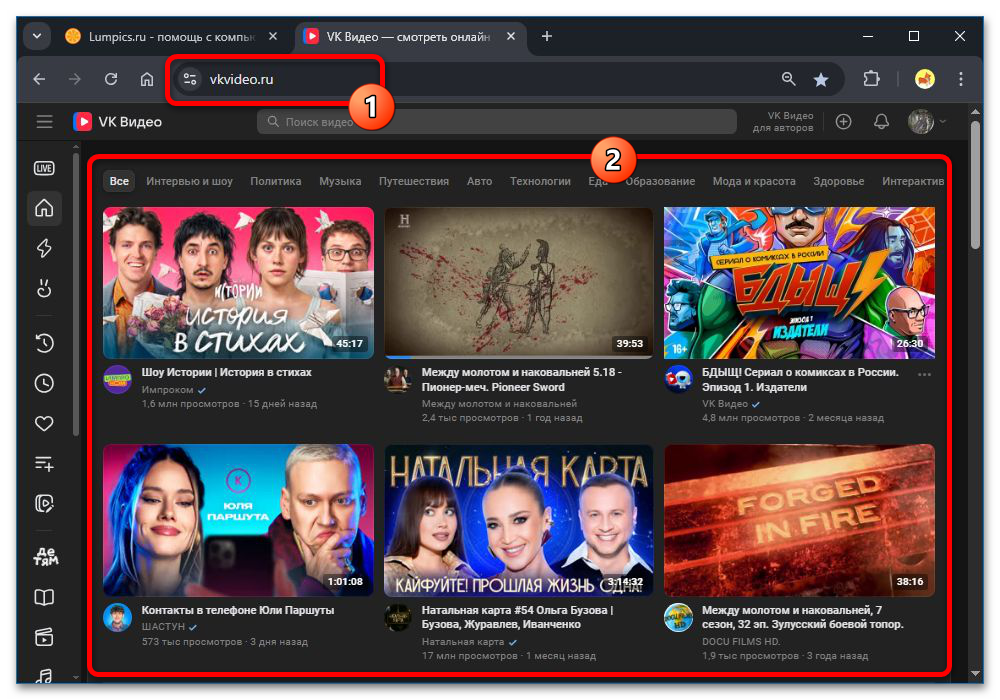
Task: Open the Натальная карта channel avatar
Action: [398, 618]
